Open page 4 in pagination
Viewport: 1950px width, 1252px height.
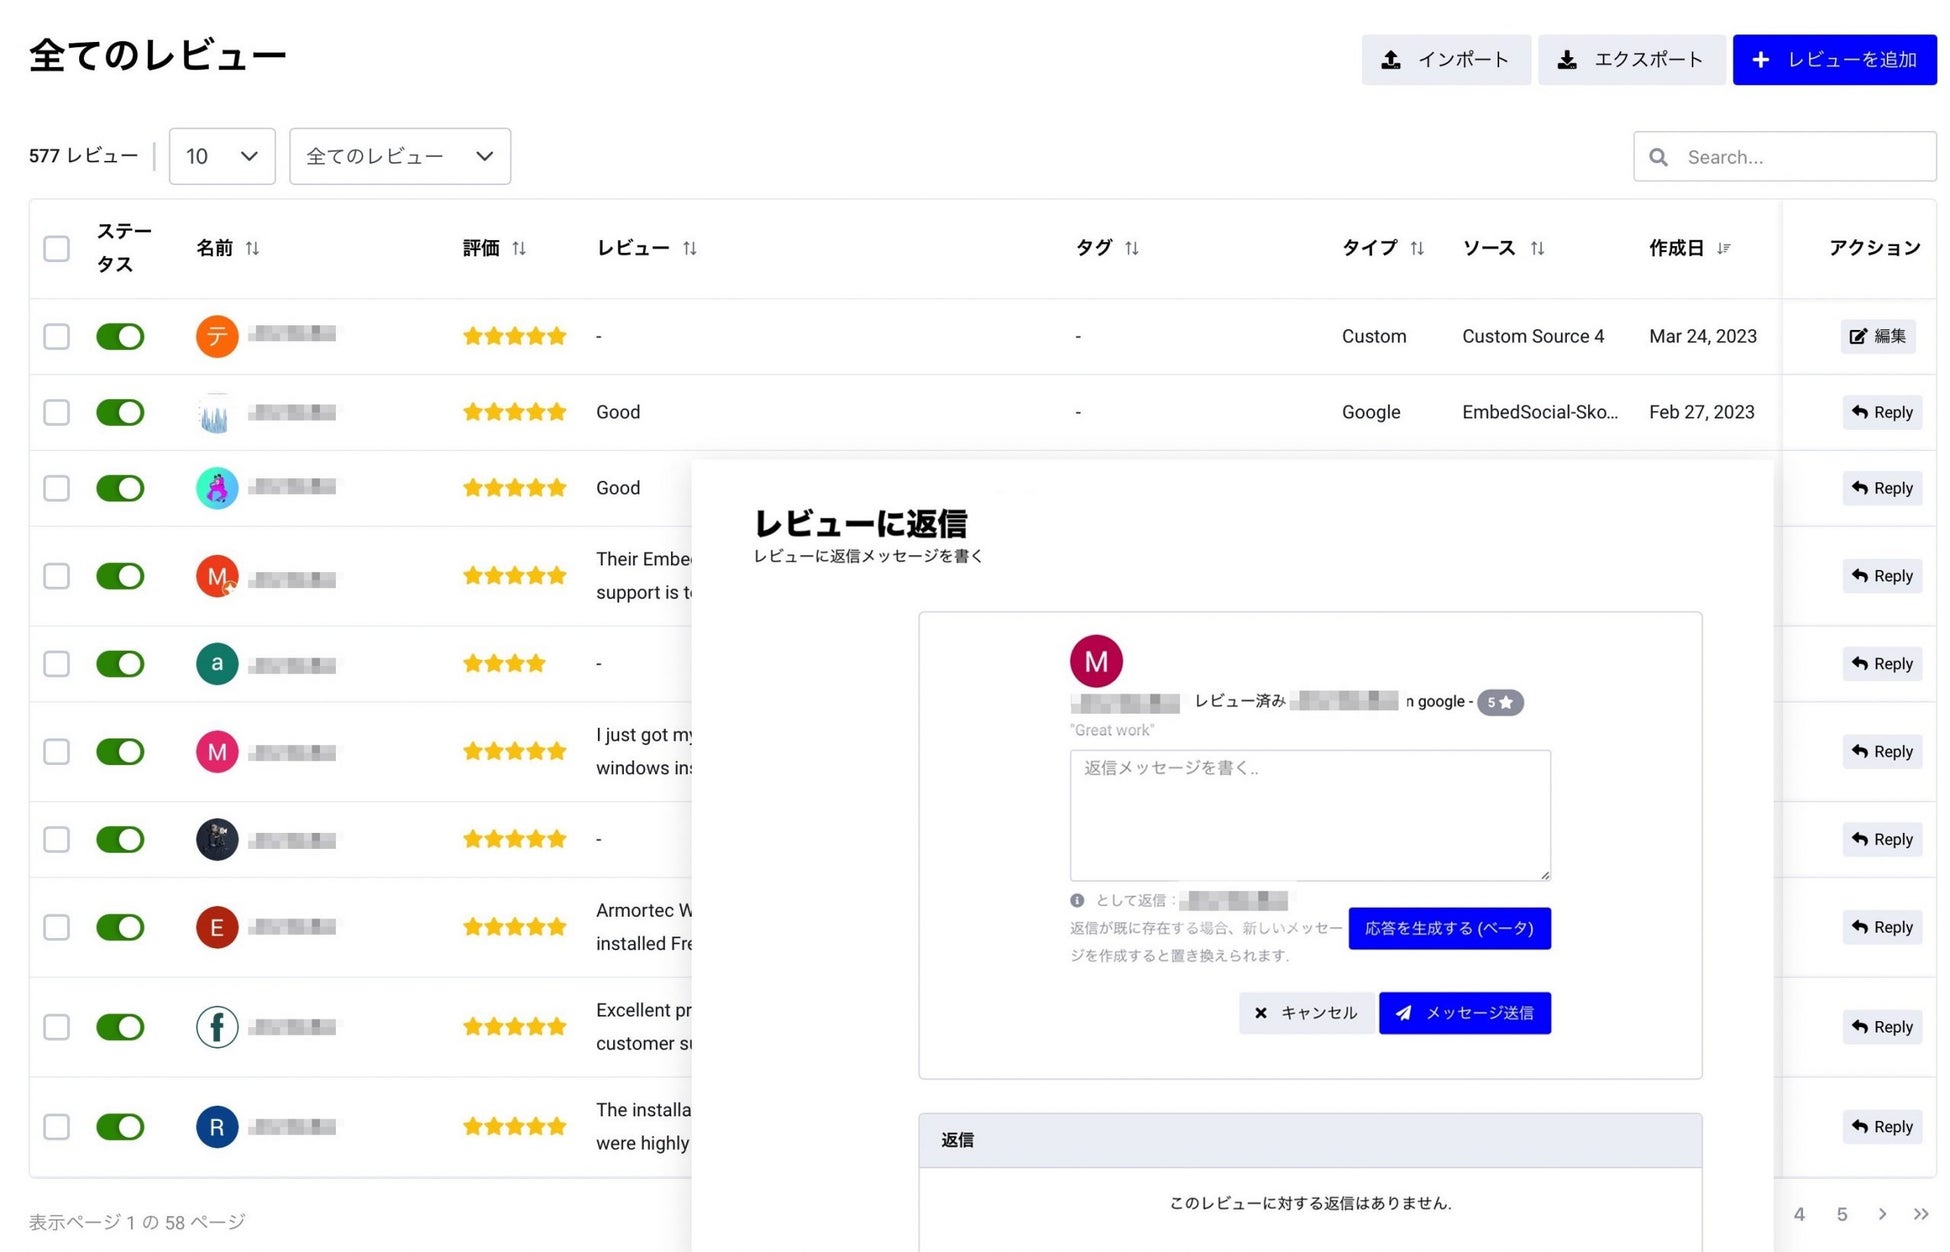(1799, 1214)
